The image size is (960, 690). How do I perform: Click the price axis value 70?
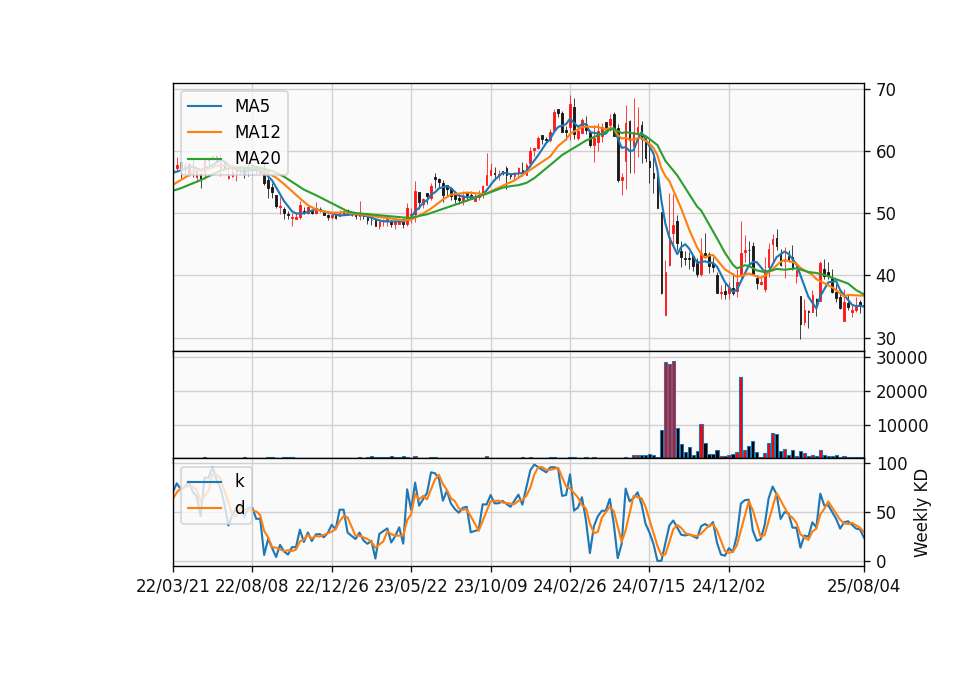[x=885, y=90]
